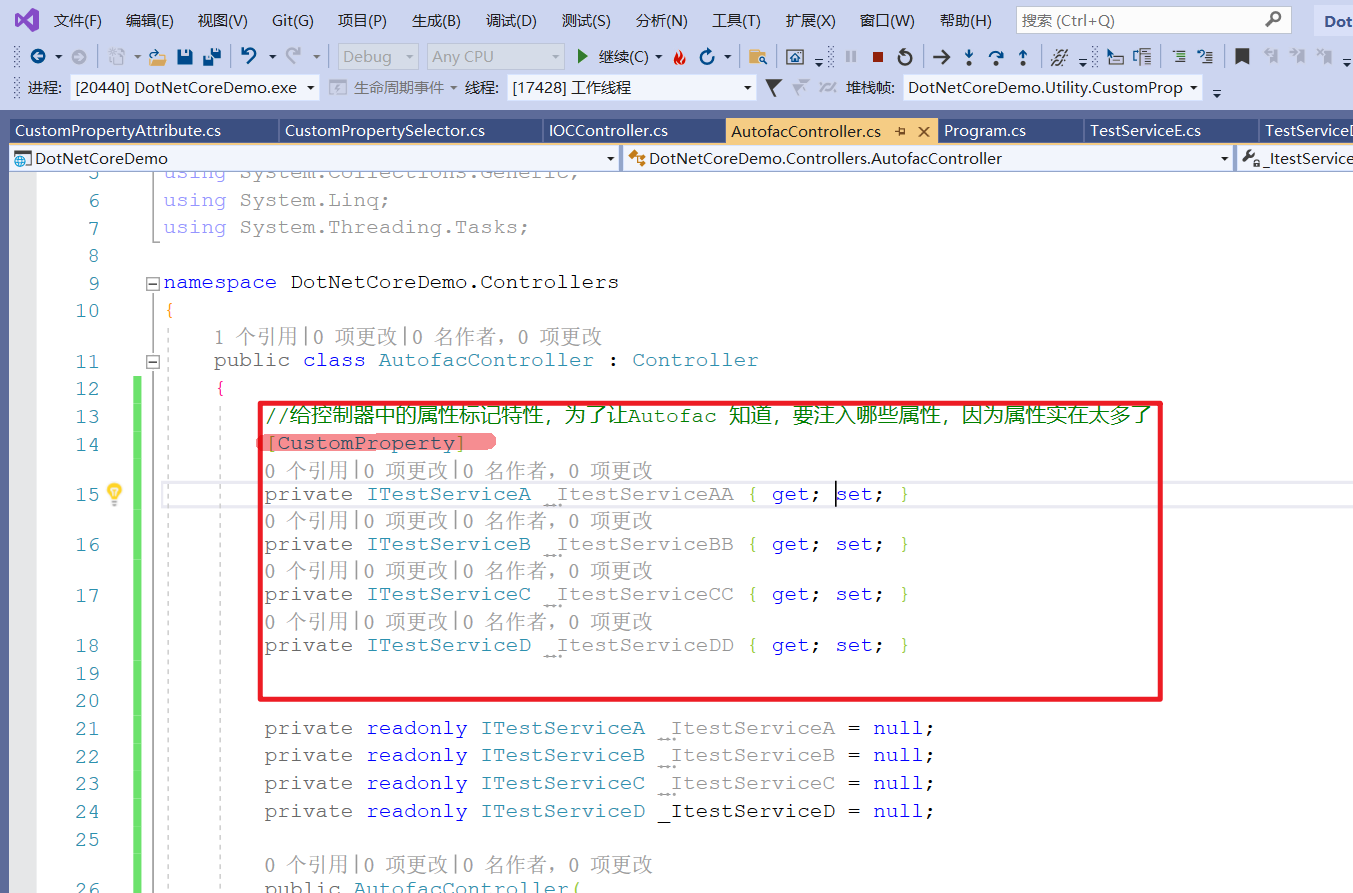The image size is (1353, 893).
Task: Expand the Continue button dropdown arrow
Action: pos(659,58)
